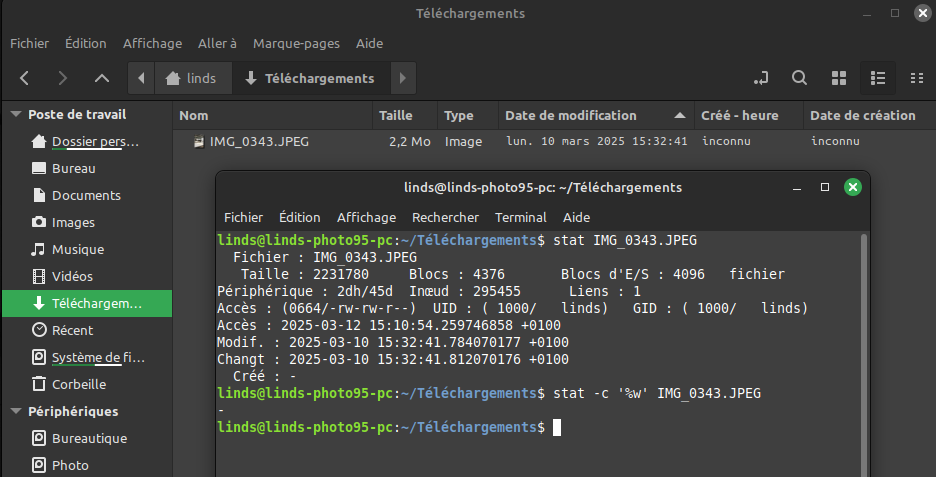Switch to compact view
The height and width of the screenshot is (477, 936).
pos(916,78)
